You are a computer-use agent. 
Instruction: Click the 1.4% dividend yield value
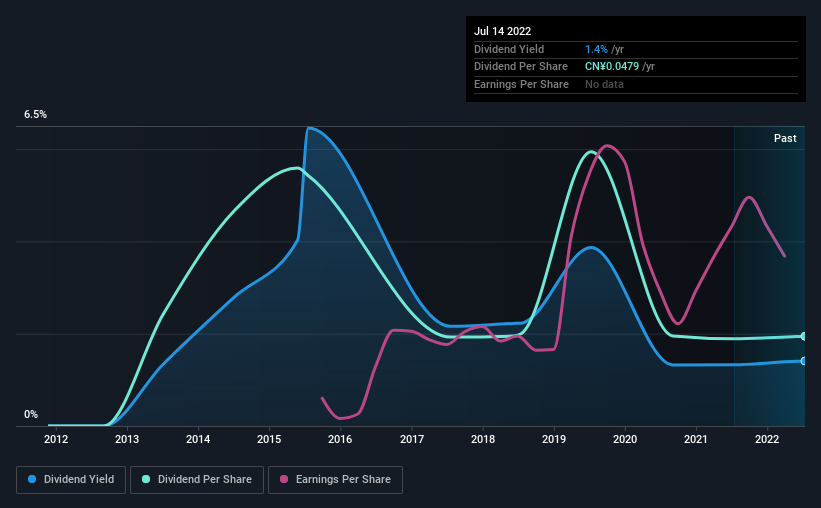point(596,49)
